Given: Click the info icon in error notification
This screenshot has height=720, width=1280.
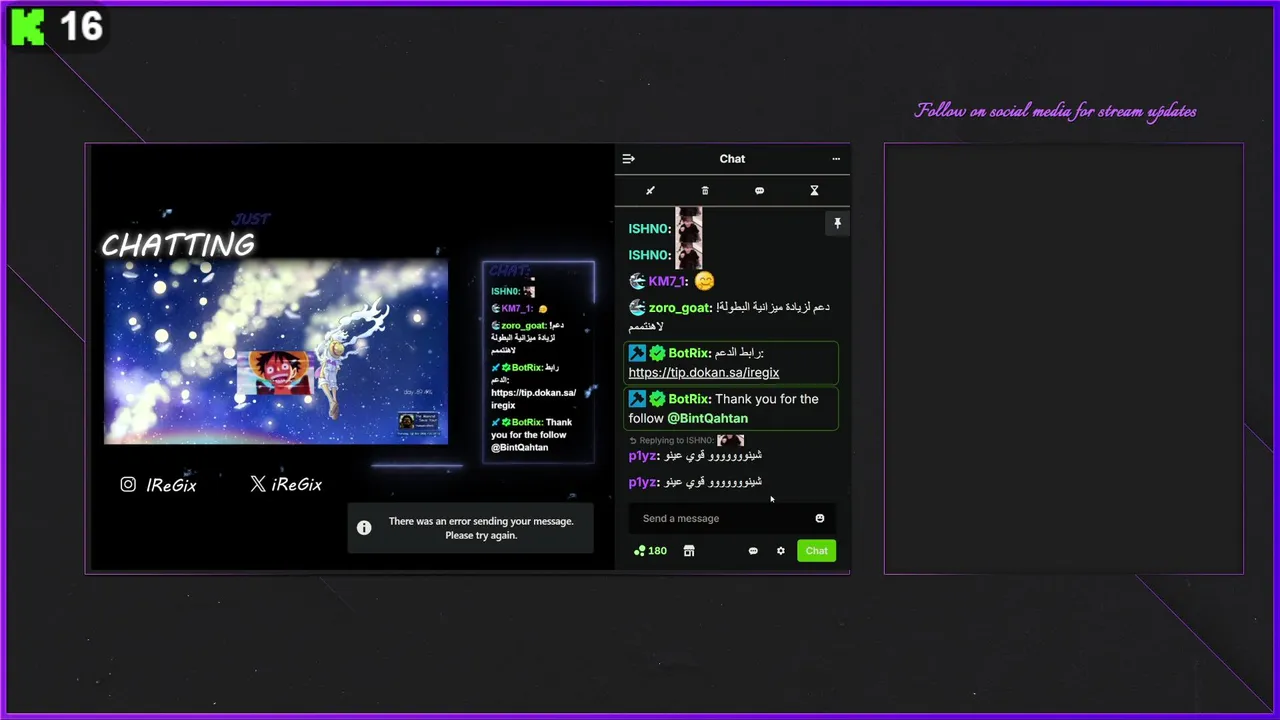Looking at the screenshot, I should click(364, 528).
